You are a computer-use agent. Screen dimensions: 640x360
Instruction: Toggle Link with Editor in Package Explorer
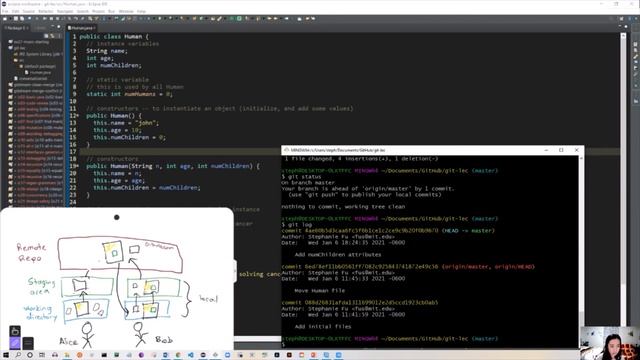(x=52, y=36)
